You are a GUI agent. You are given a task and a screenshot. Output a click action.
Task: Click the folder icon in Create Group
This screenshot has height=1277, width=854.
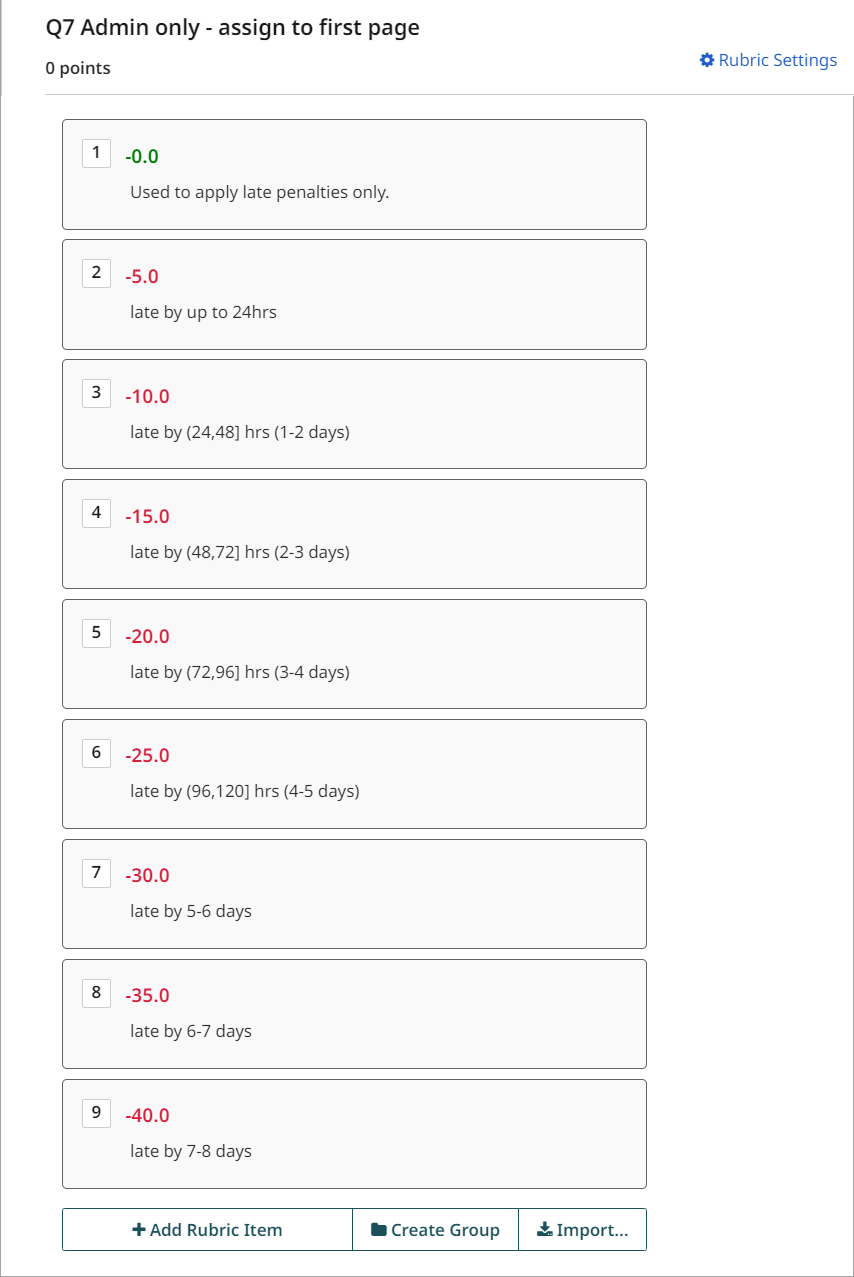pyautogui.click(x=379, y=1230)
